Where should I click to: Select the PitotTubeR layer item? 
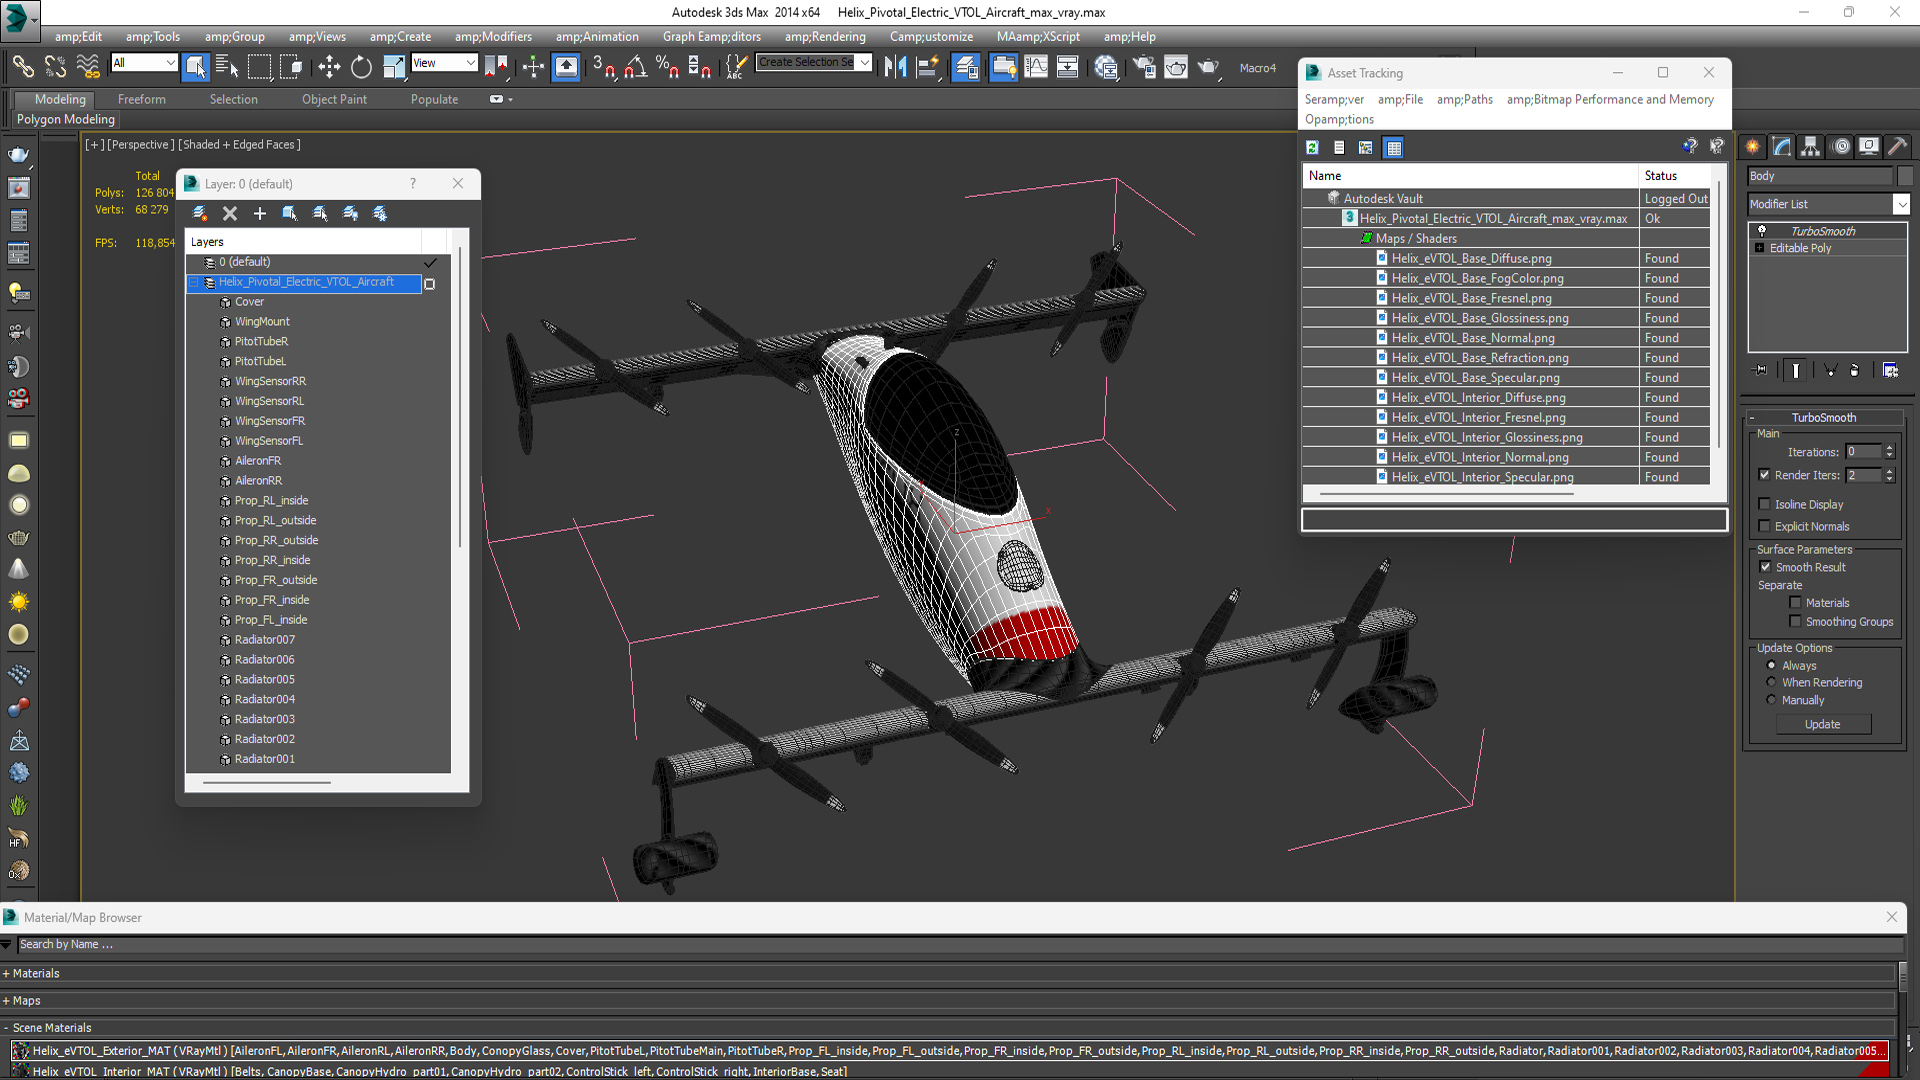click(261, 341)
